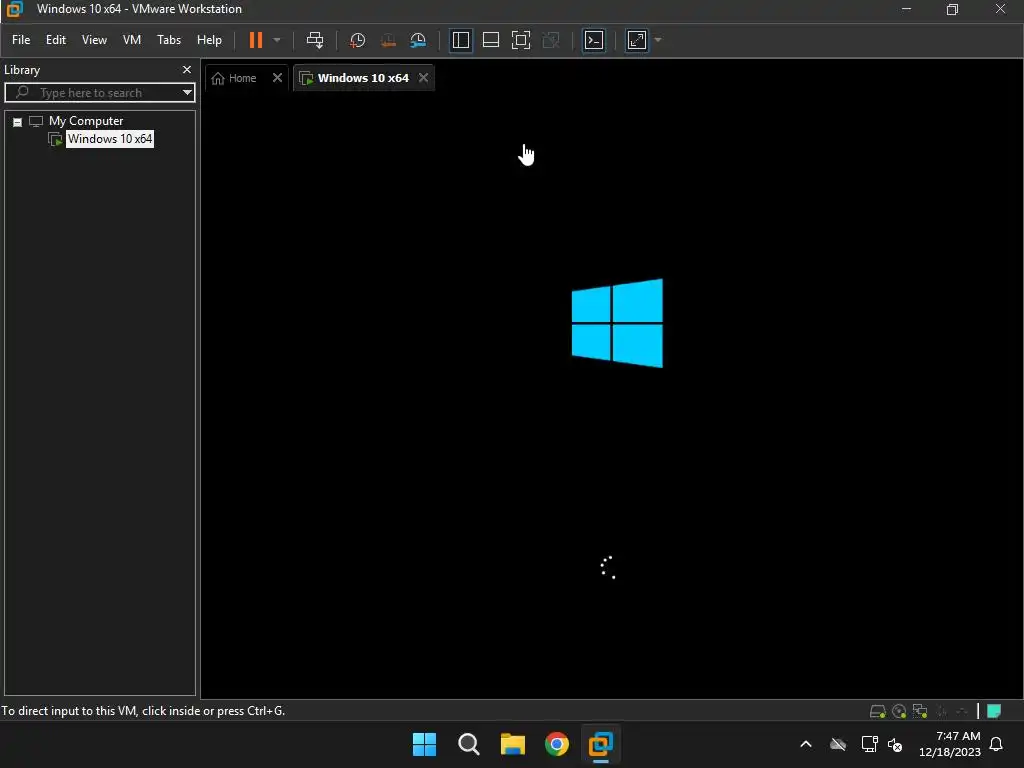Click the VMware icon in the title bar
The width and height of the screenshot is (1024, 768).
tap(14, 9)
